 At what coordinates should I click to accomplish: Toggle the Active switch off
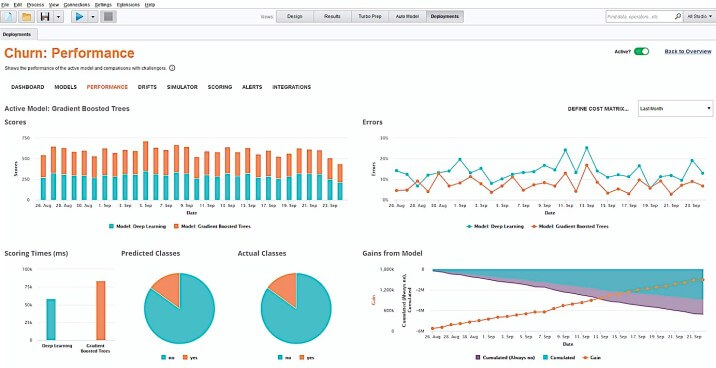click(x=642, y=52)
